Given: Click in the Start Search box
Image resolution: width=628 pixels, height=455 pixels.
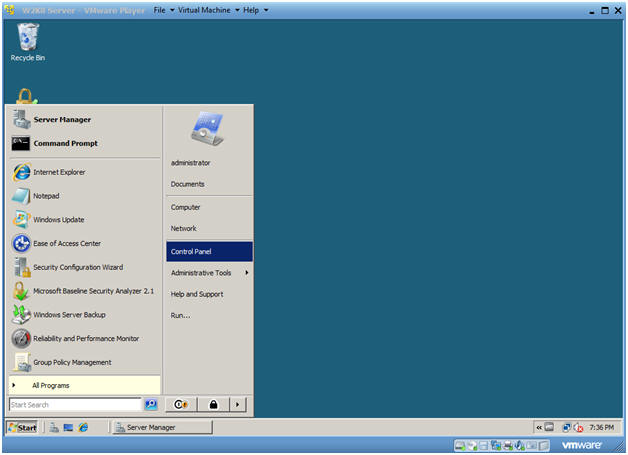Looking at the screenshot, I should click(x=75, y=405).
